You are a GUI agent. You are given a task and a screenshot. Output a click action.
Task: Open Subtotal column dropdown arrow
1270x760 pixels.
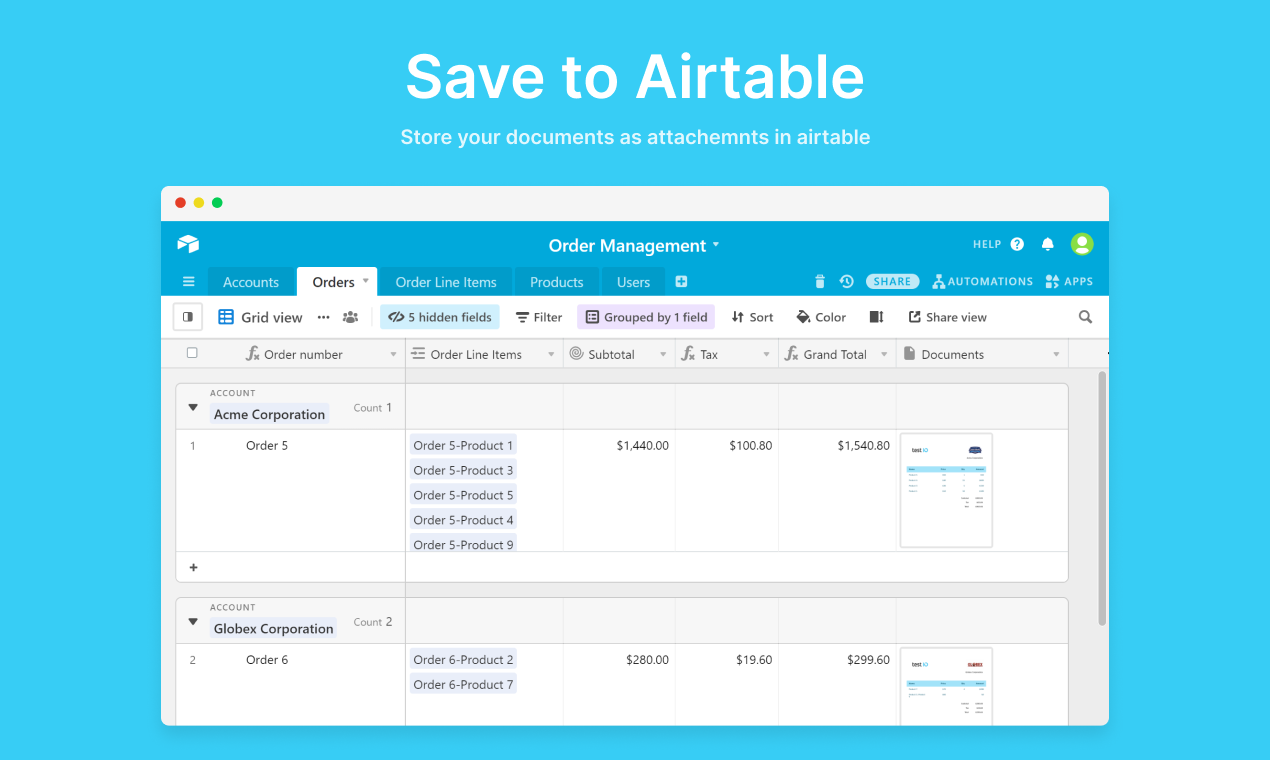(x=663, y=354)
